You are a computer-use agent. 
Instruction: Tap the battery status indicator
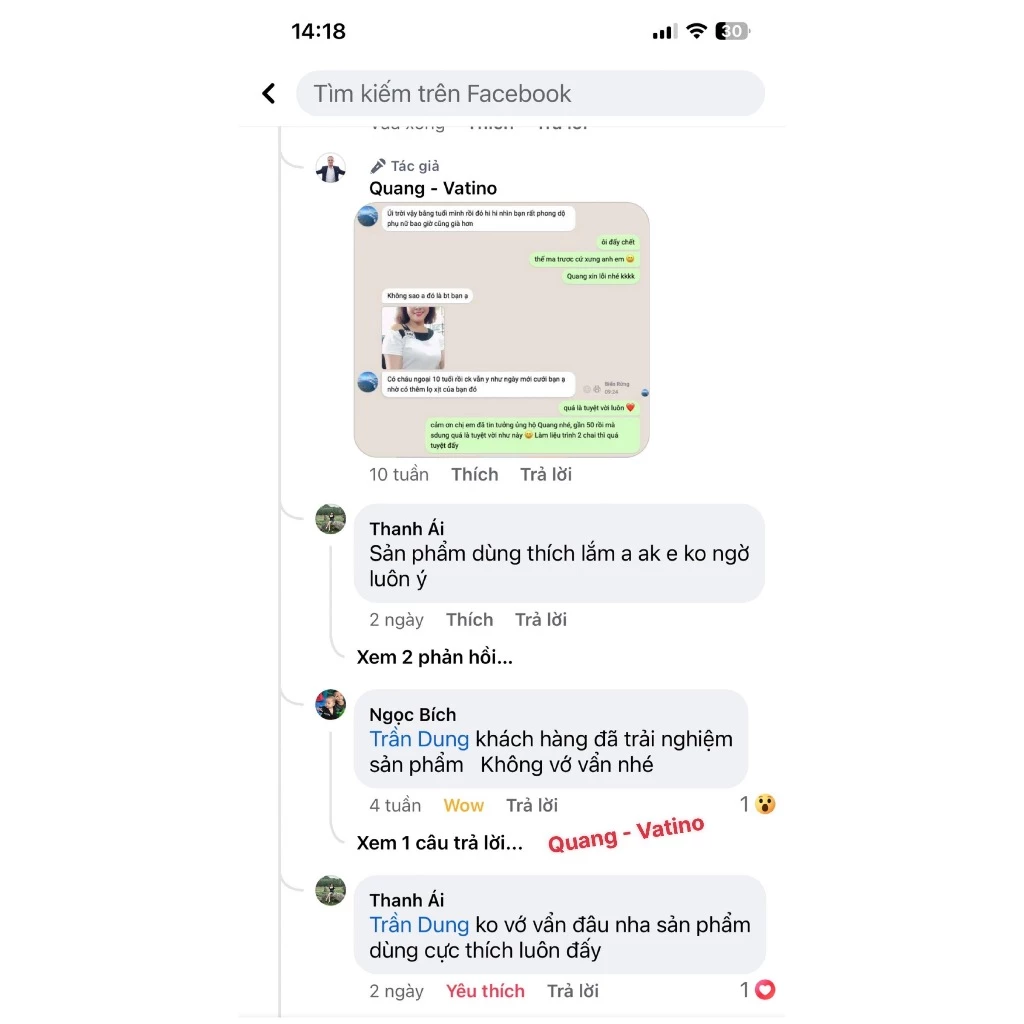click(x=733, y=31)
